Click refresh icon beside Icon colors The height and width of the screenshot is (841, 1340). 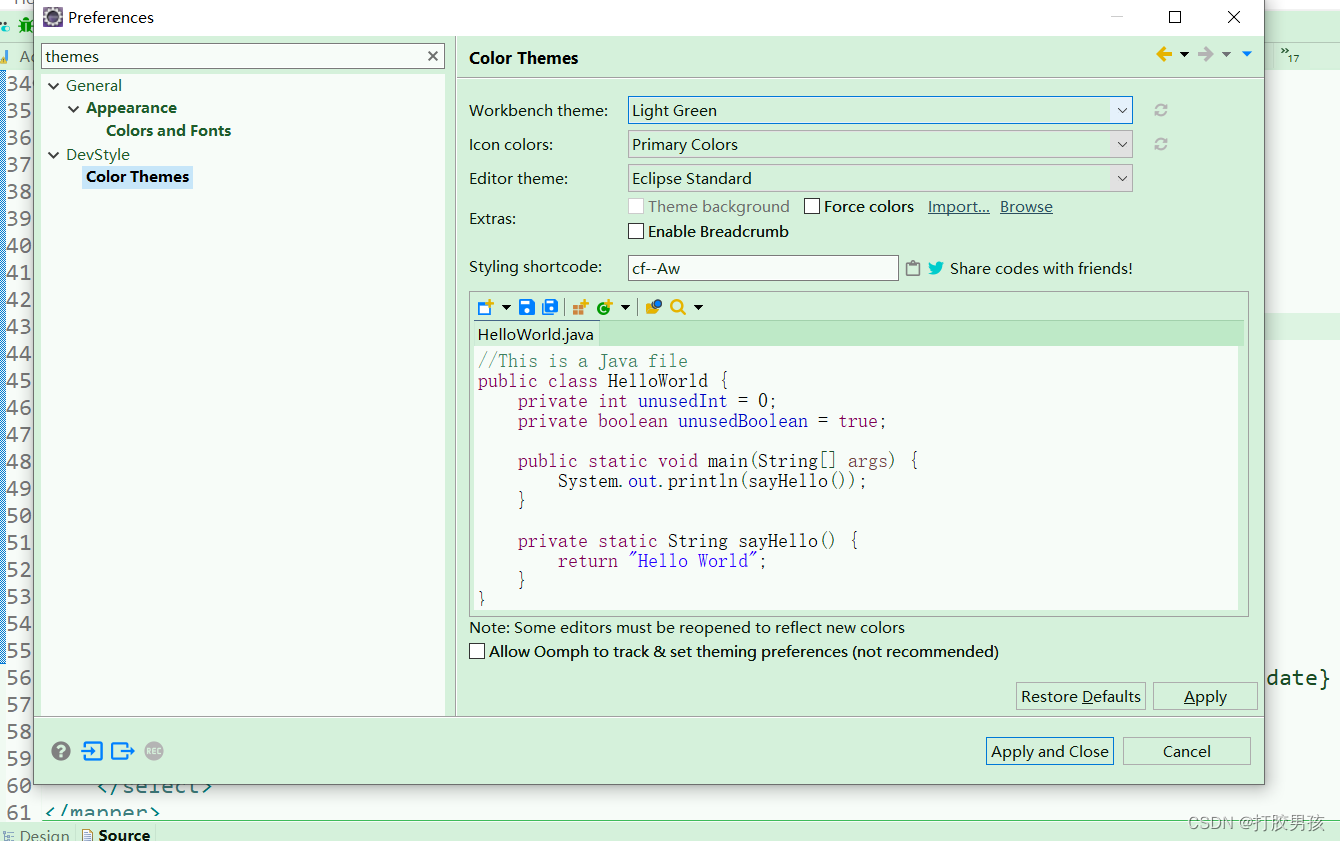coord(1161,144)
